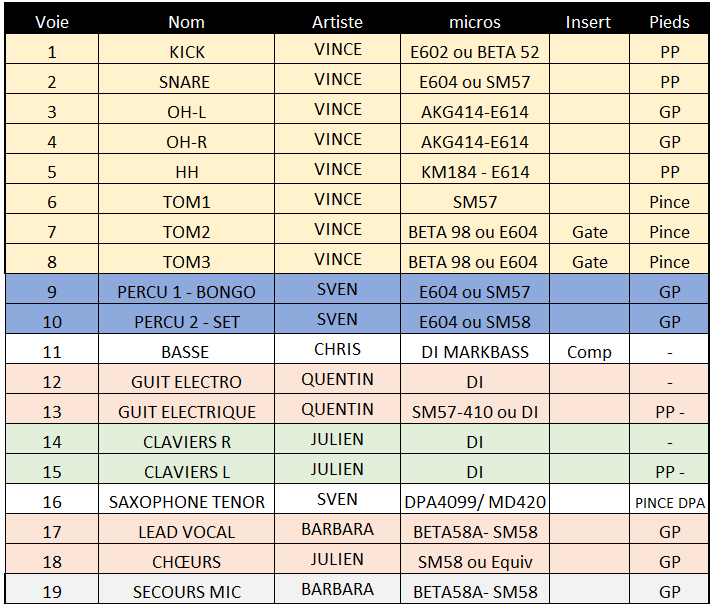The image size is (714, 608).
Task: Click the Comp insert cell
Action: click(589, 352)
